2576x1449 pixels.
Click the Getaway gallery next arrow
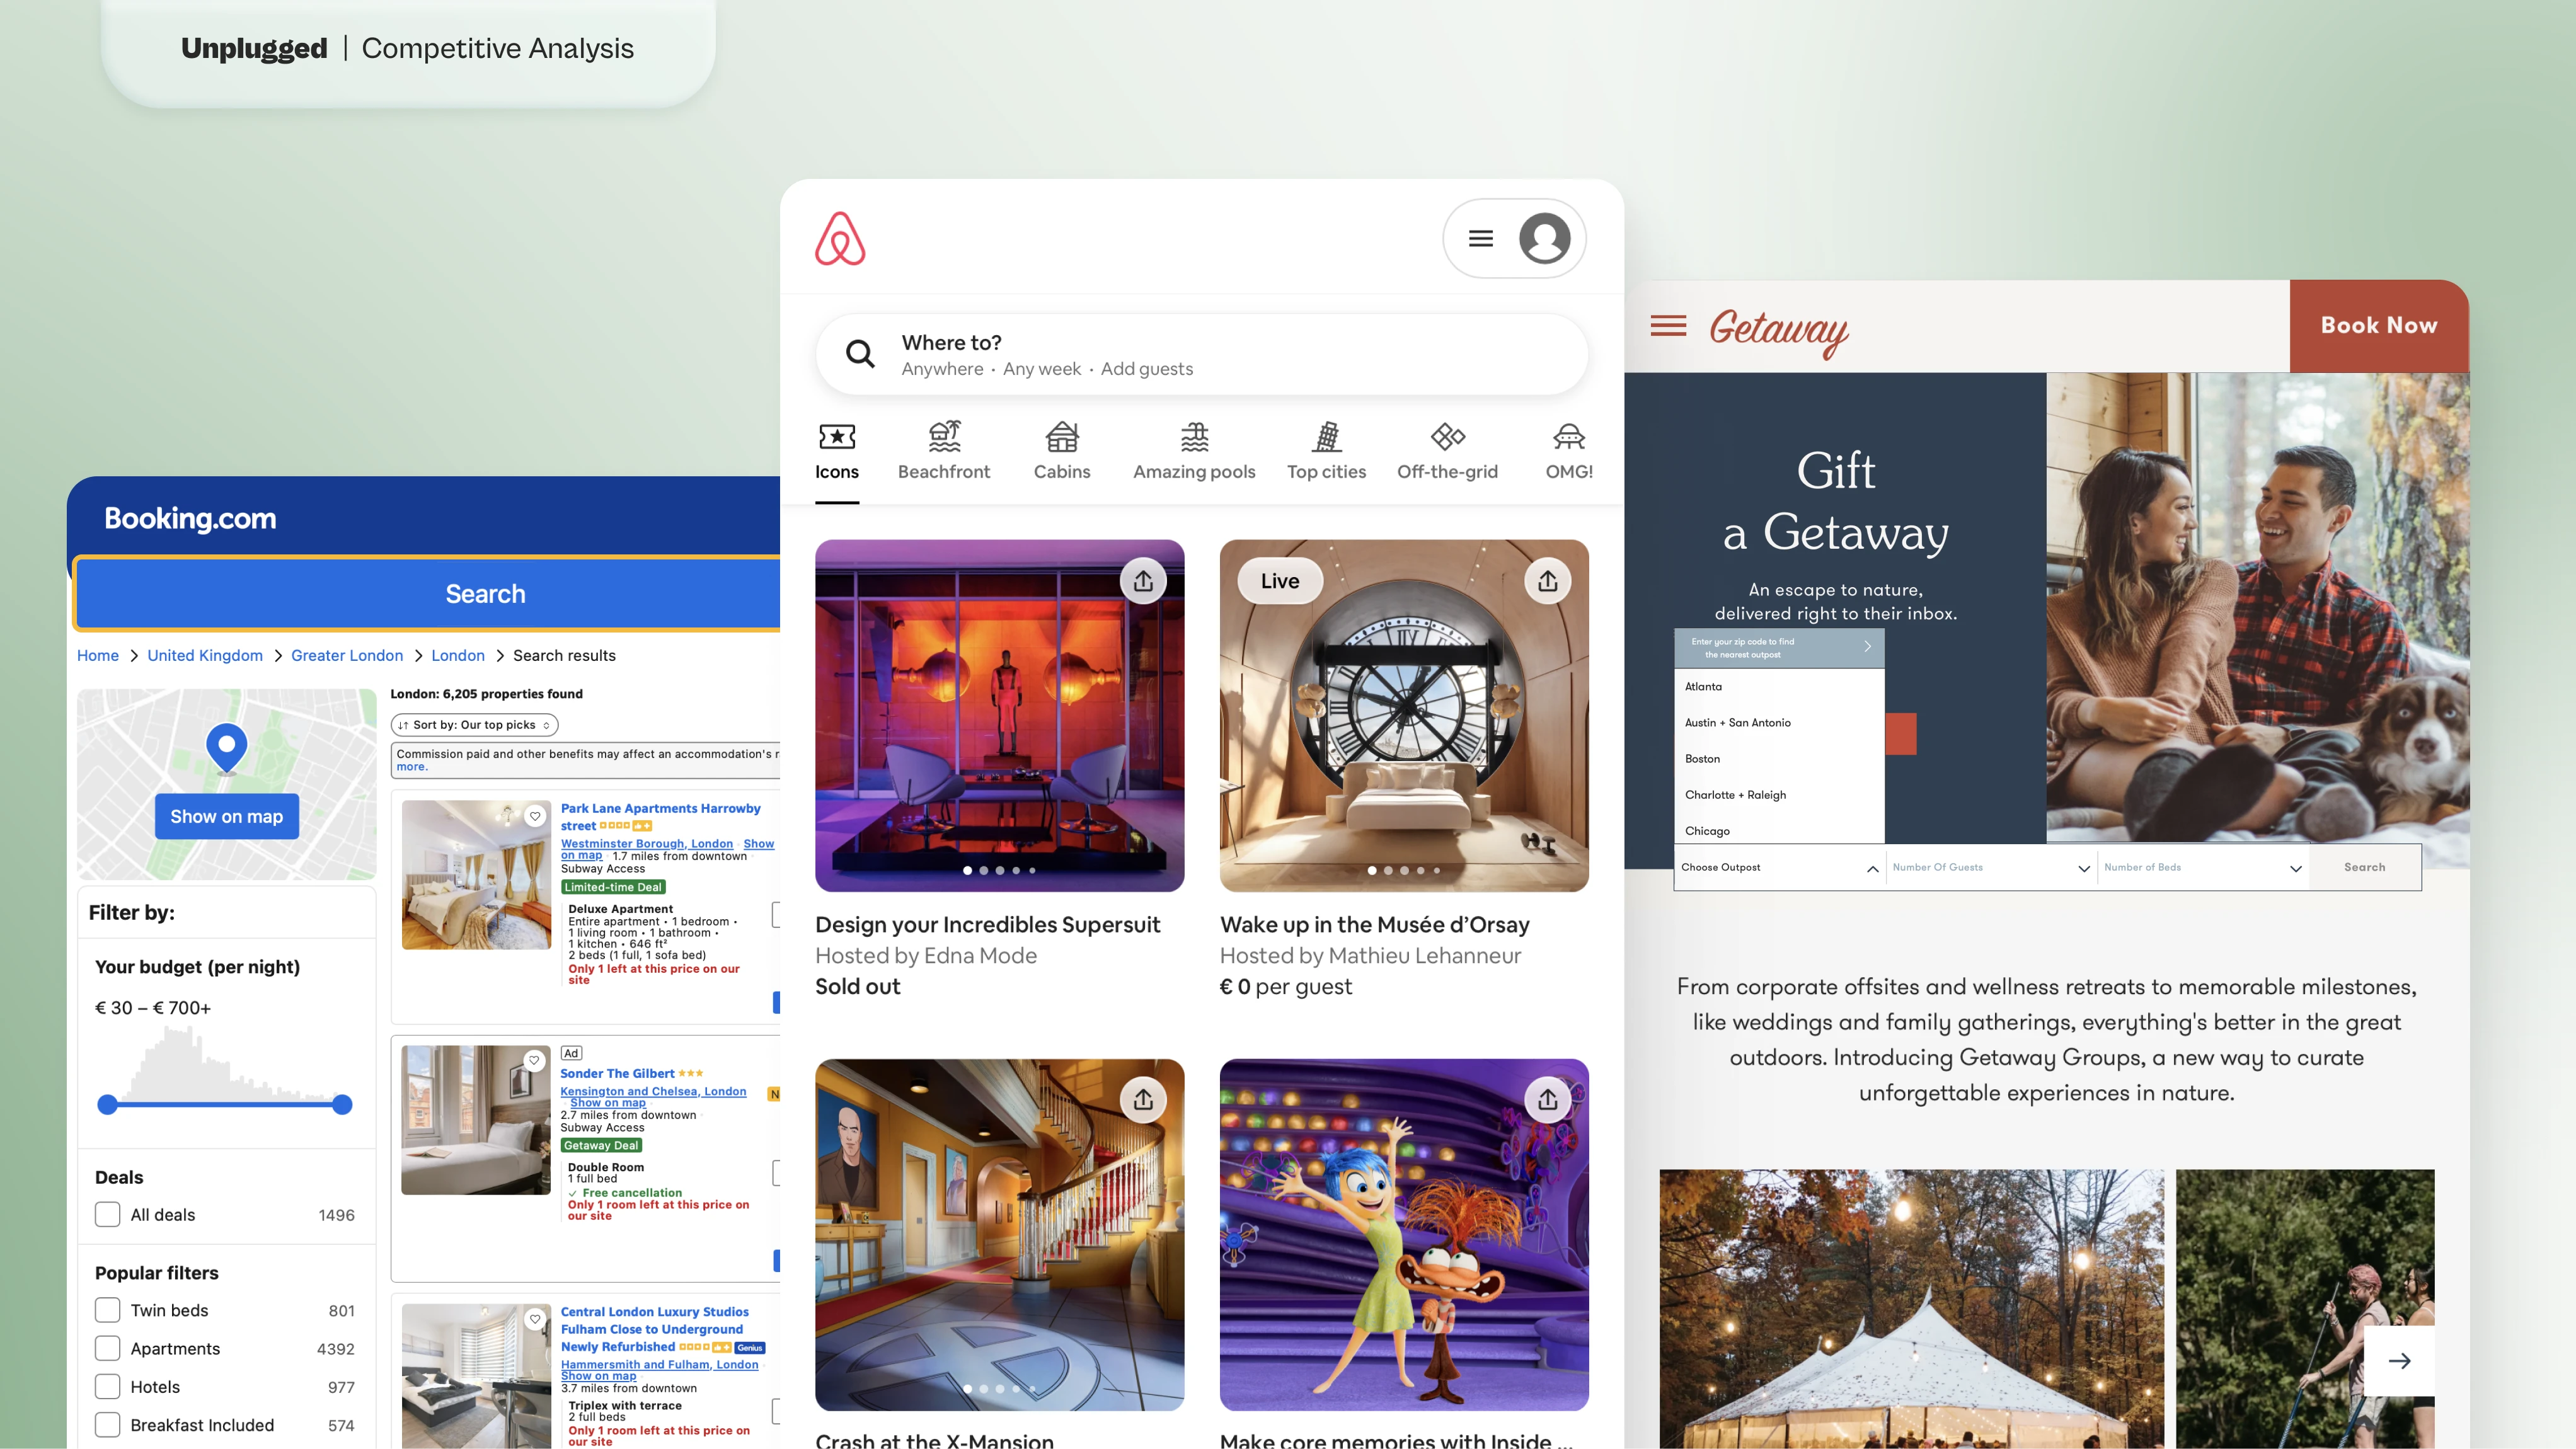2399,1361
